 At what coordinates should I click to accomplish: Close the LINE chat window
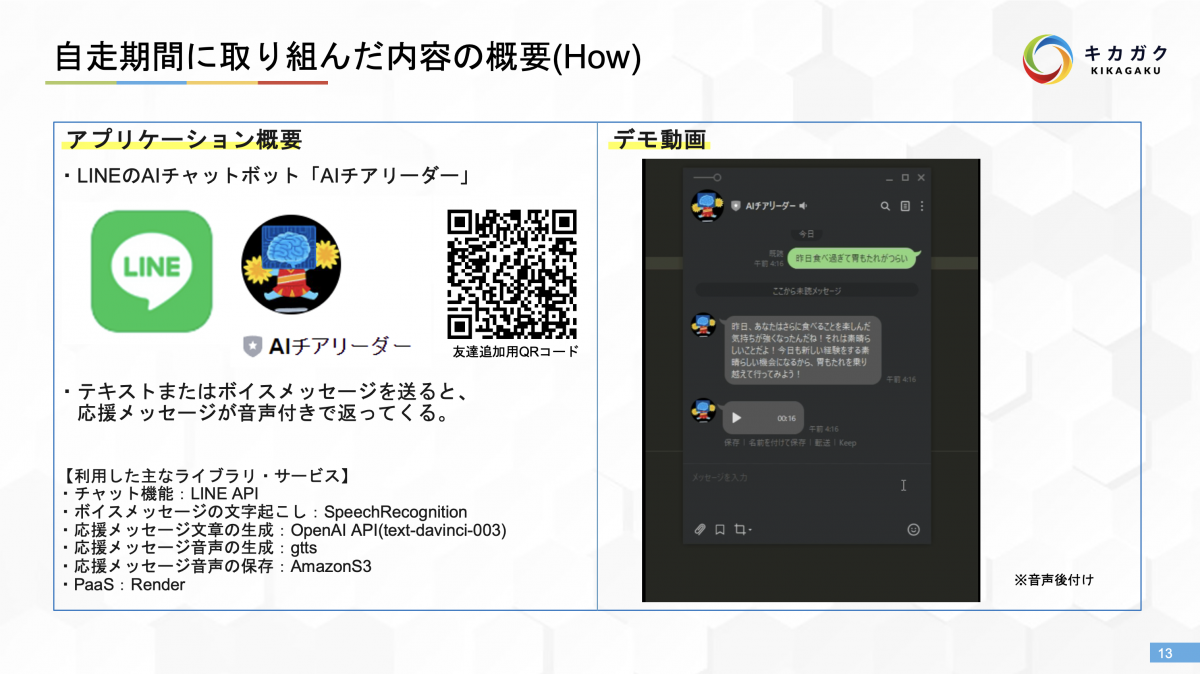coord(921,178)
